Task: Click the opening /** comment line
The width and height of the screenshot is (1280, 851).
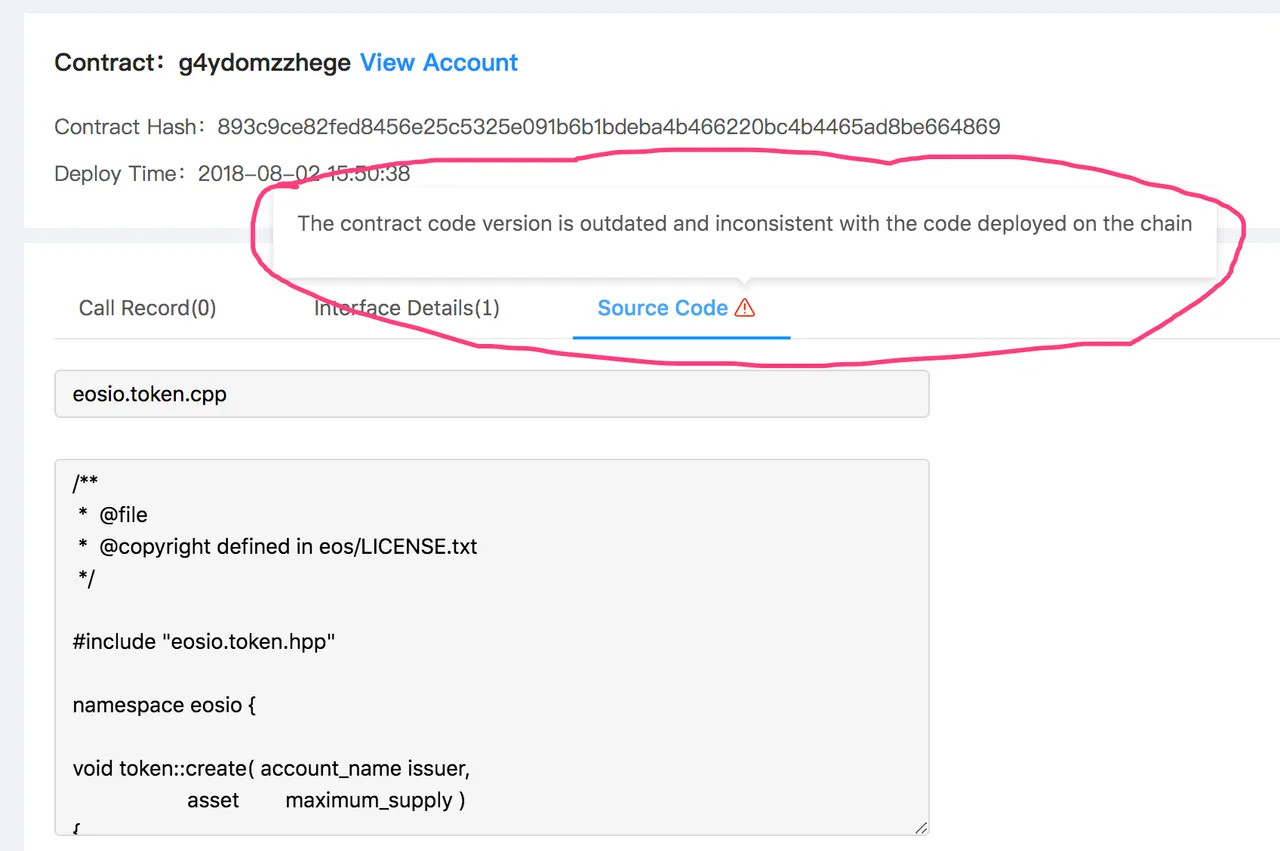Action: (x=85, y=484)
